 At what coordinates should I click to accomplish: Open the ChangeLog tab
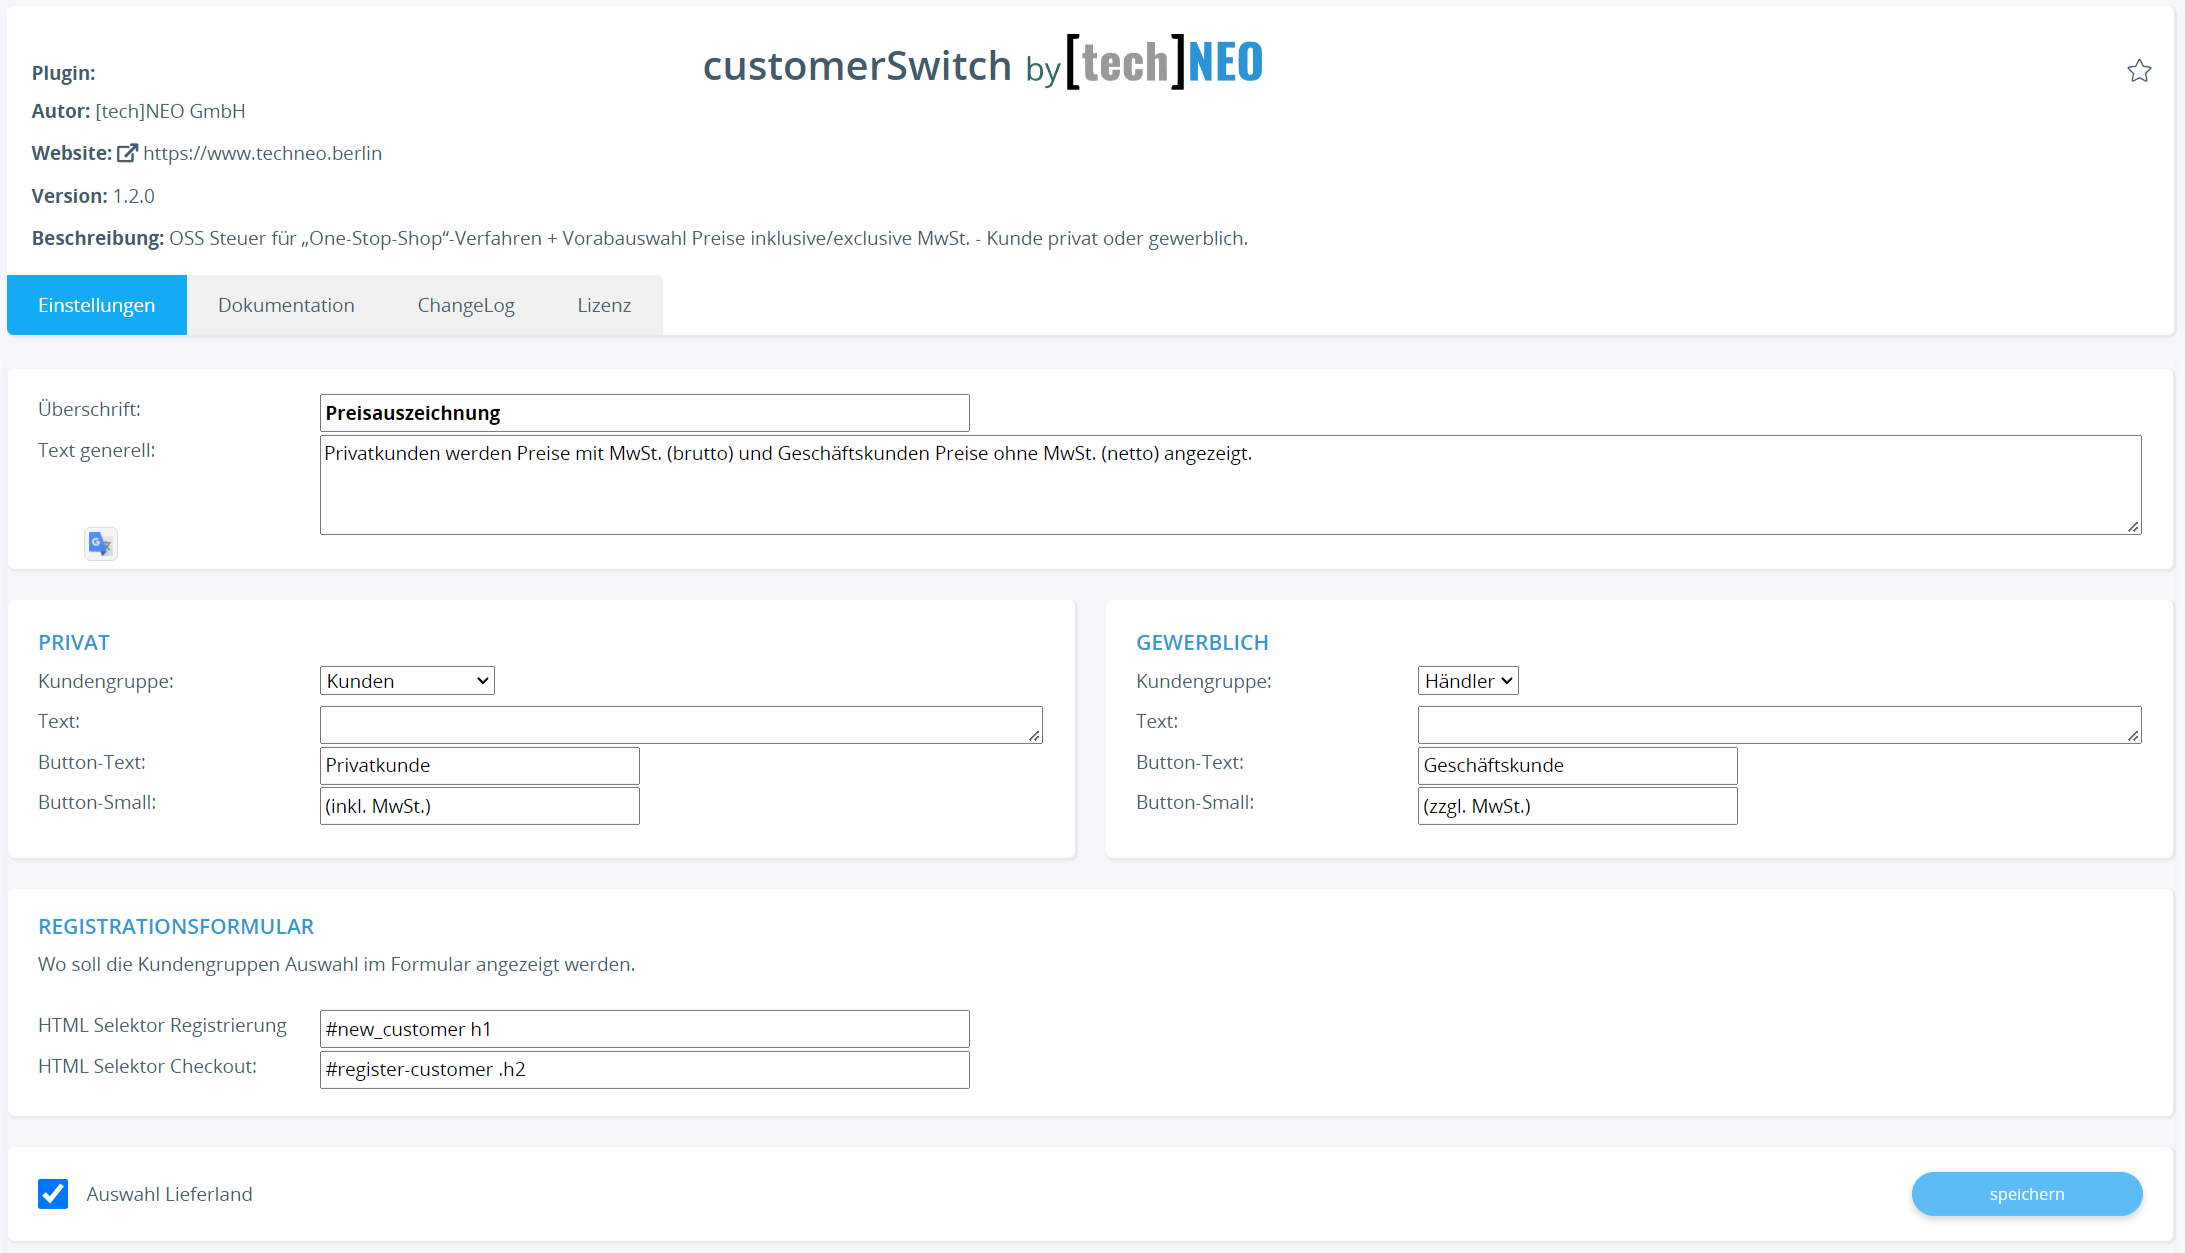click(466, 305)
